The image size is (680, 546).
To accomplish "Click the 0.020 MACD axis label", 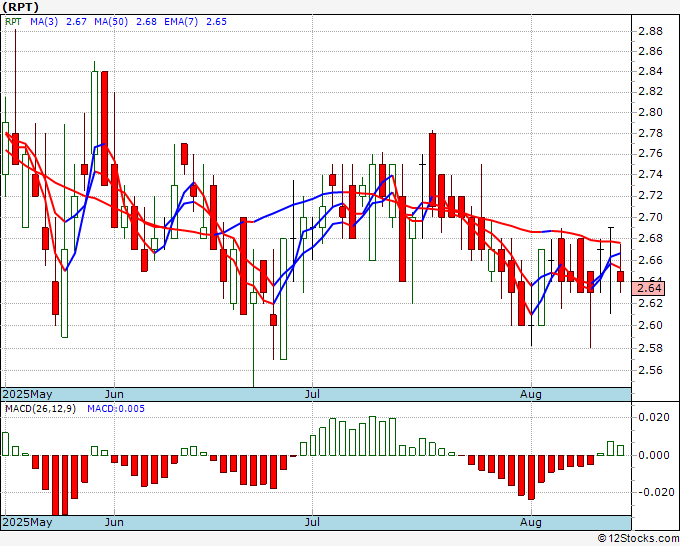I will pos(654,417).
